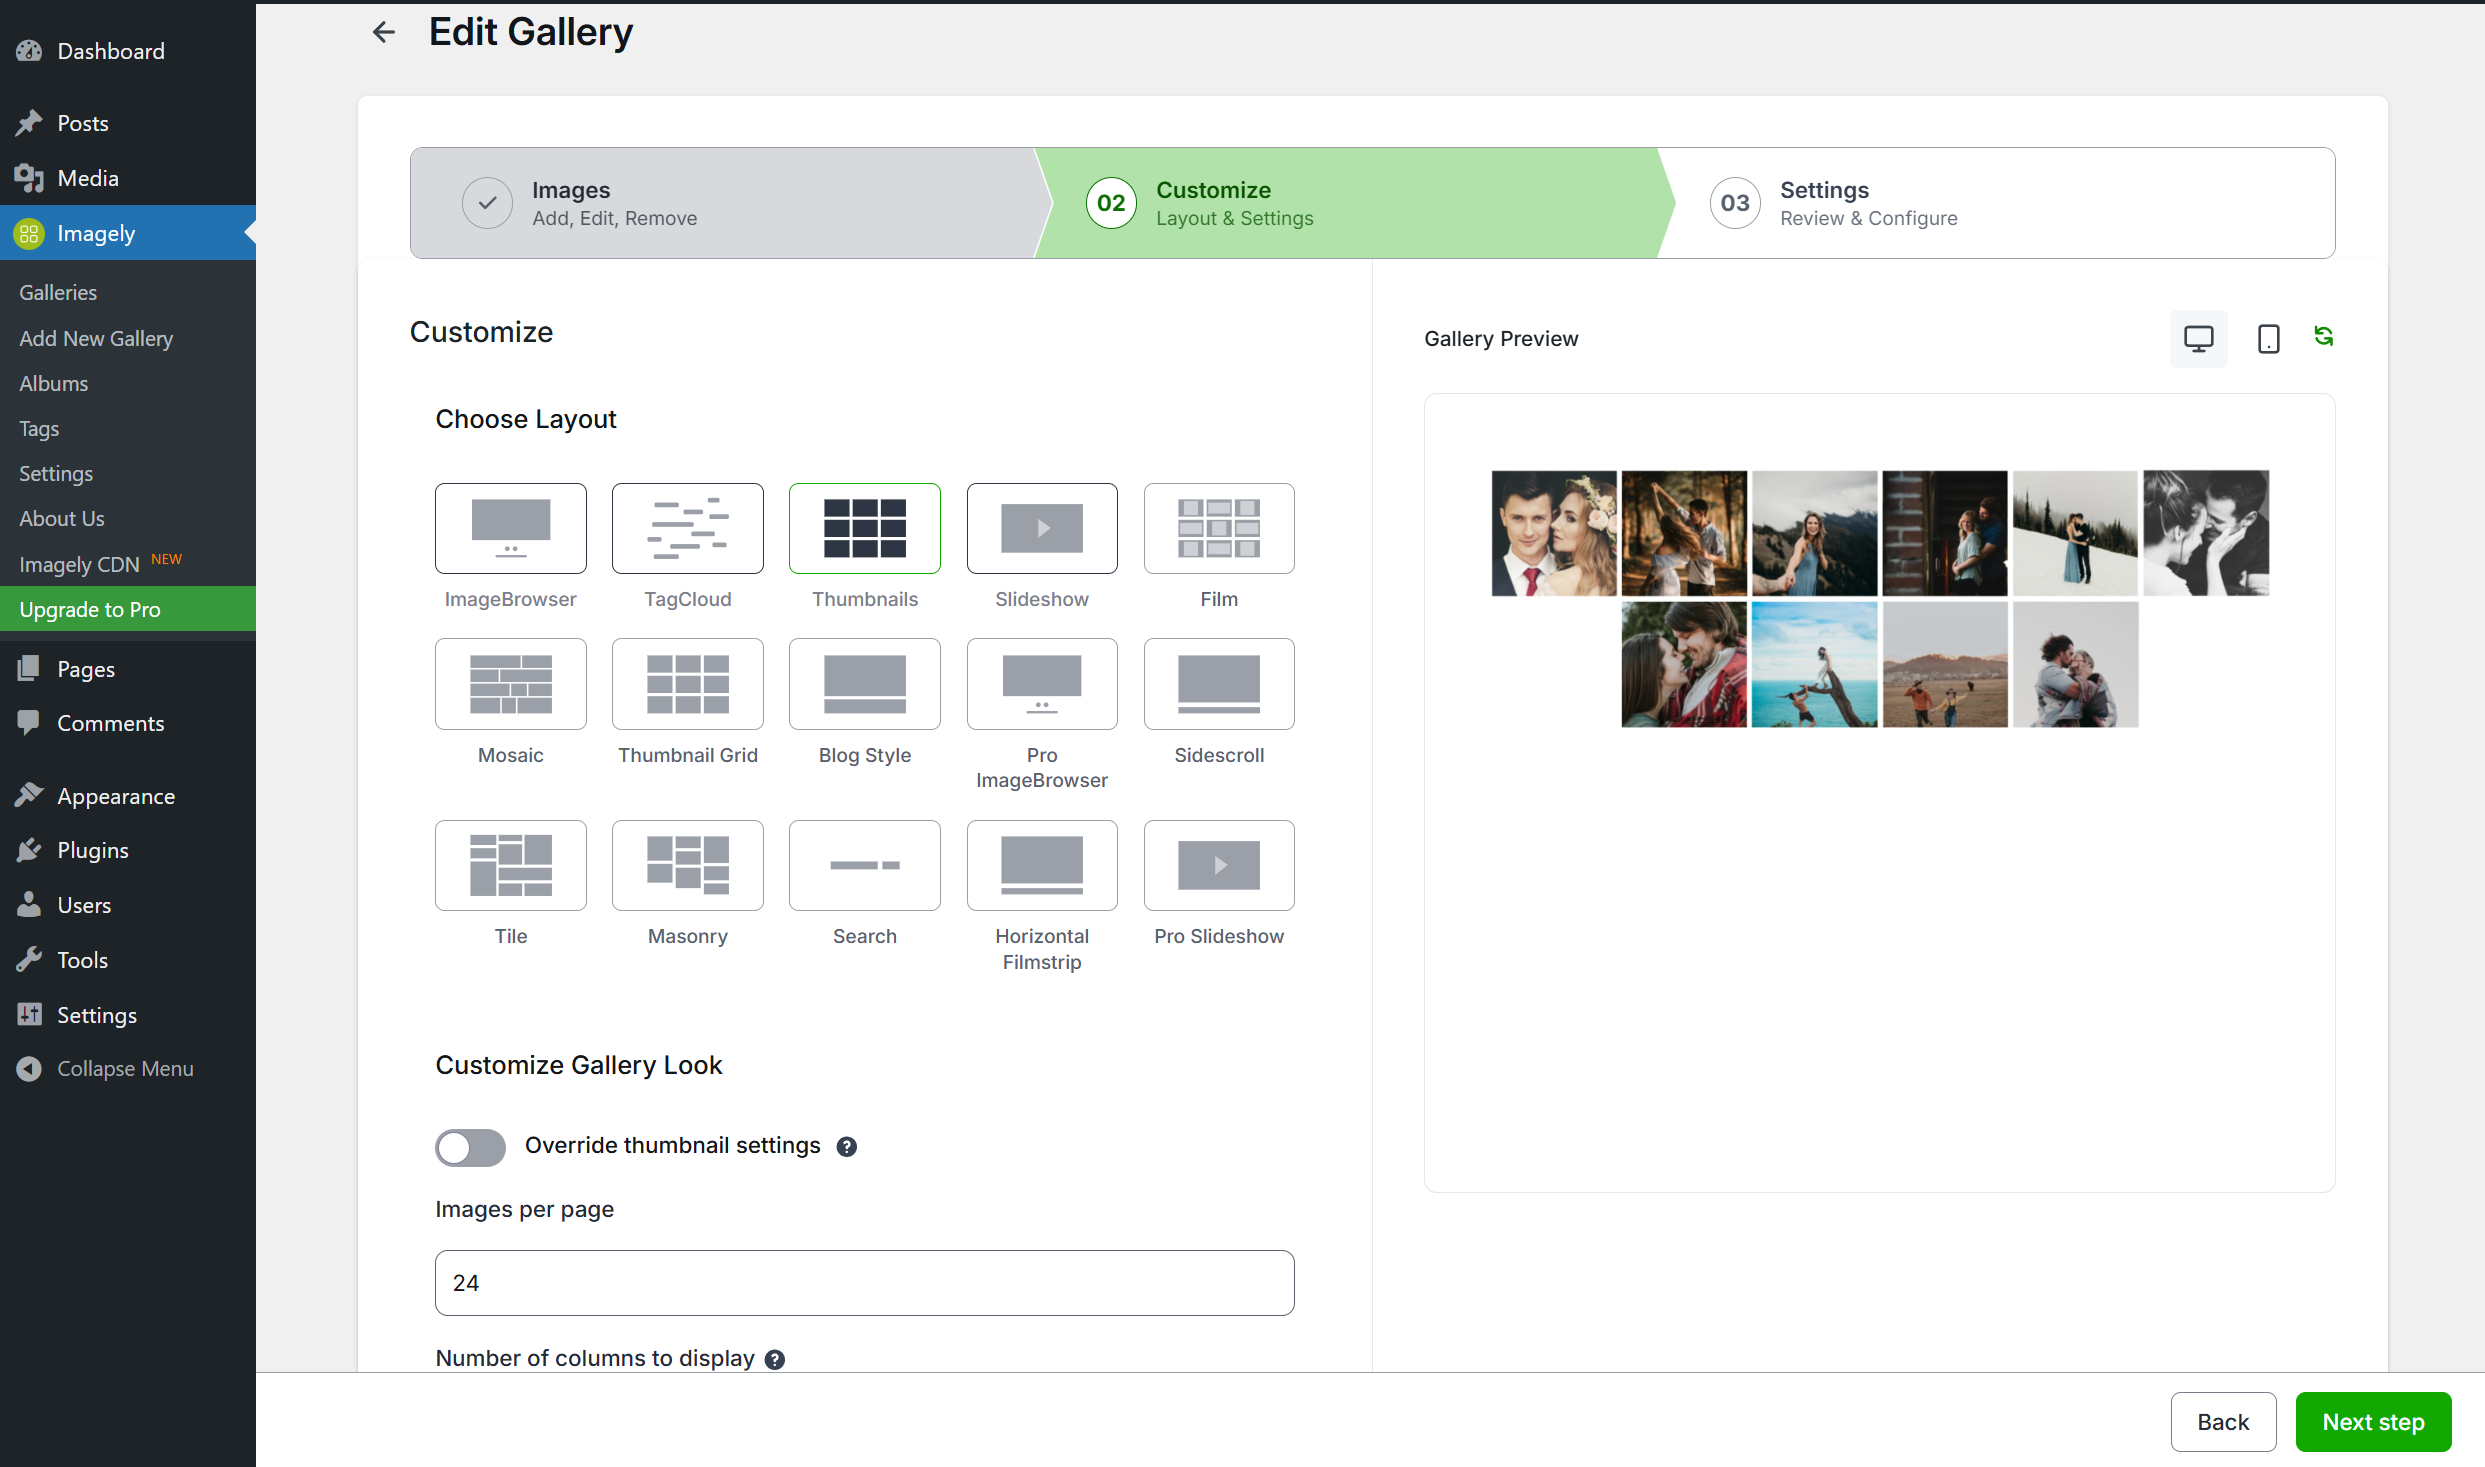This screenshot has width=2485, height=1467.
Task: Refresh the gallery preview
Action: click(2324, 337)
